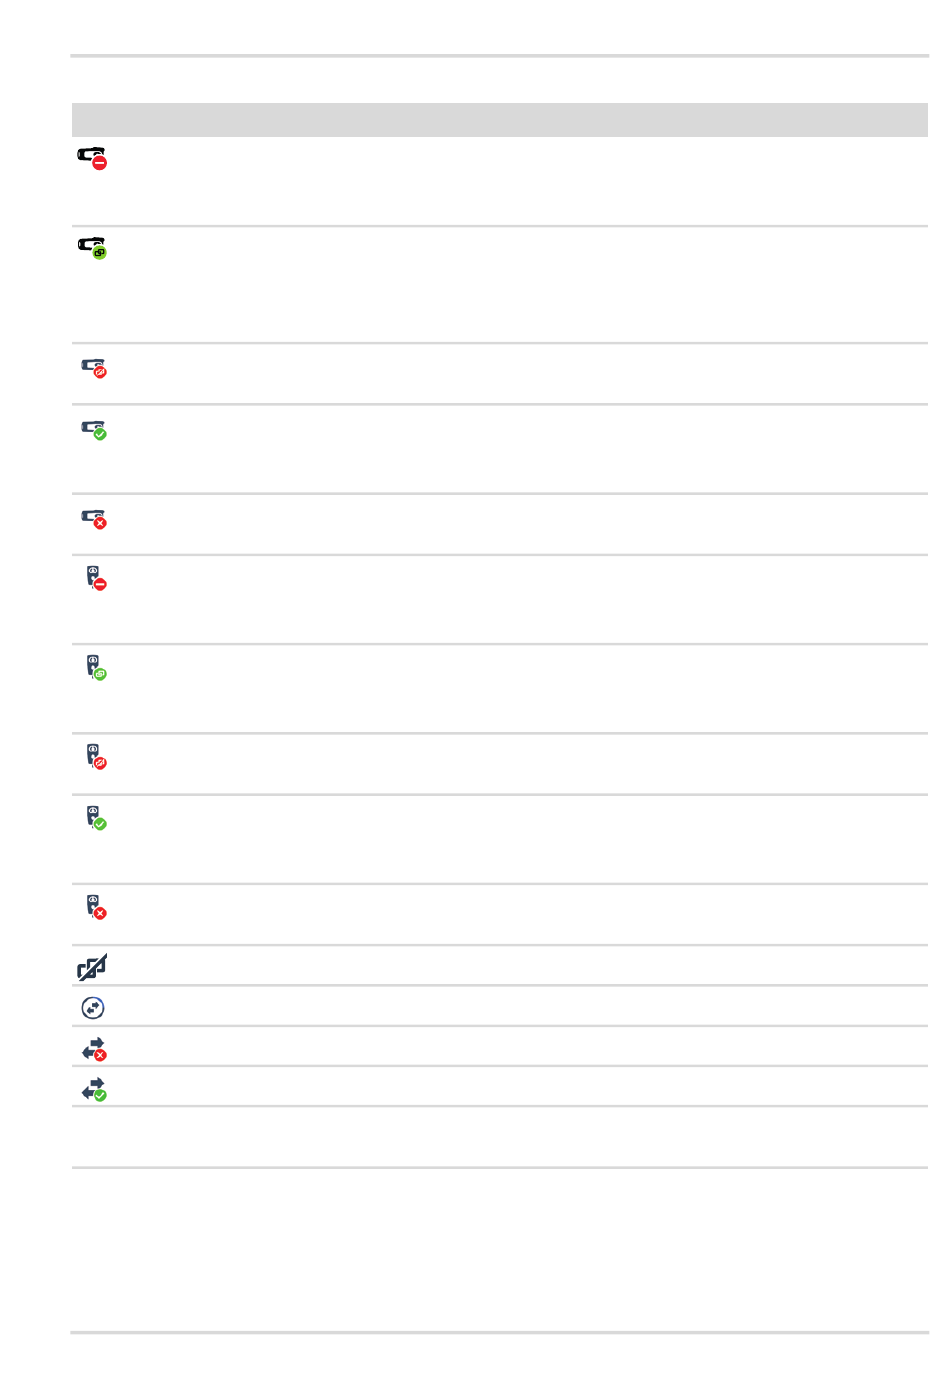Click the pump icon with red minus badge
950x1375 pixels.
(93, 158)
